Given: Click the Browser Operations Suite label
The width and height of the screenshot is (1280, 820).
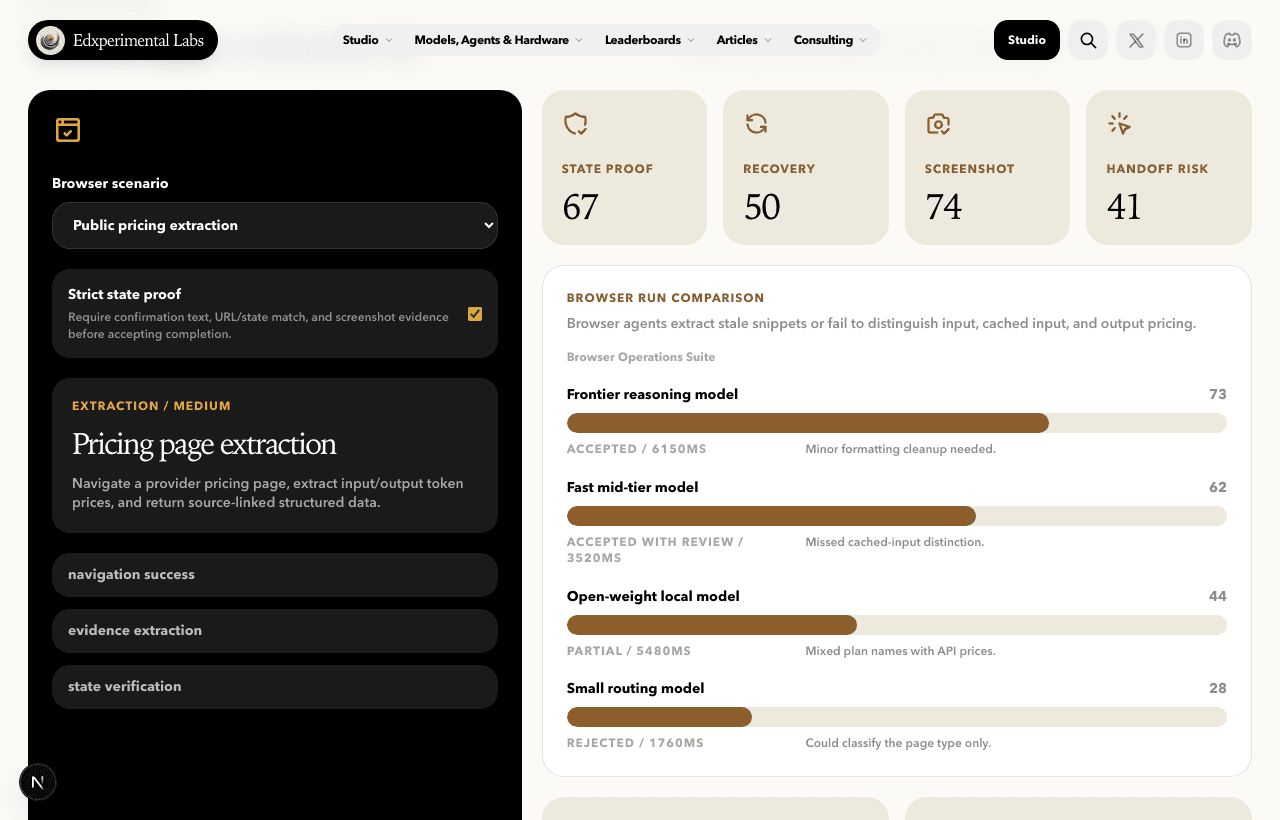Looking at the screenshot, I should coord(641,357).
